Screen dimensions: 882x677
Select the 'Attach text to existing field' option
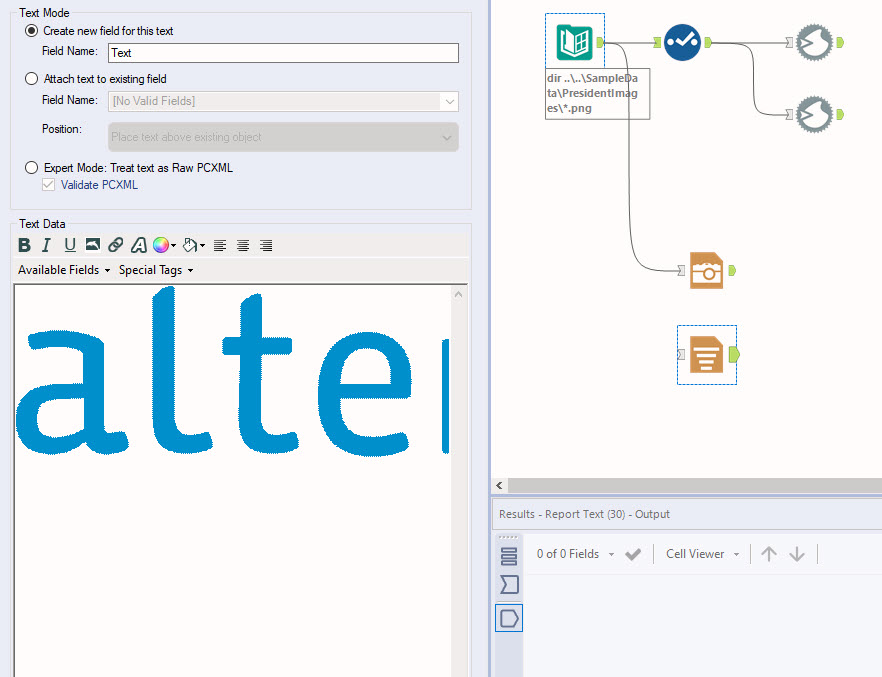[31, 78]
